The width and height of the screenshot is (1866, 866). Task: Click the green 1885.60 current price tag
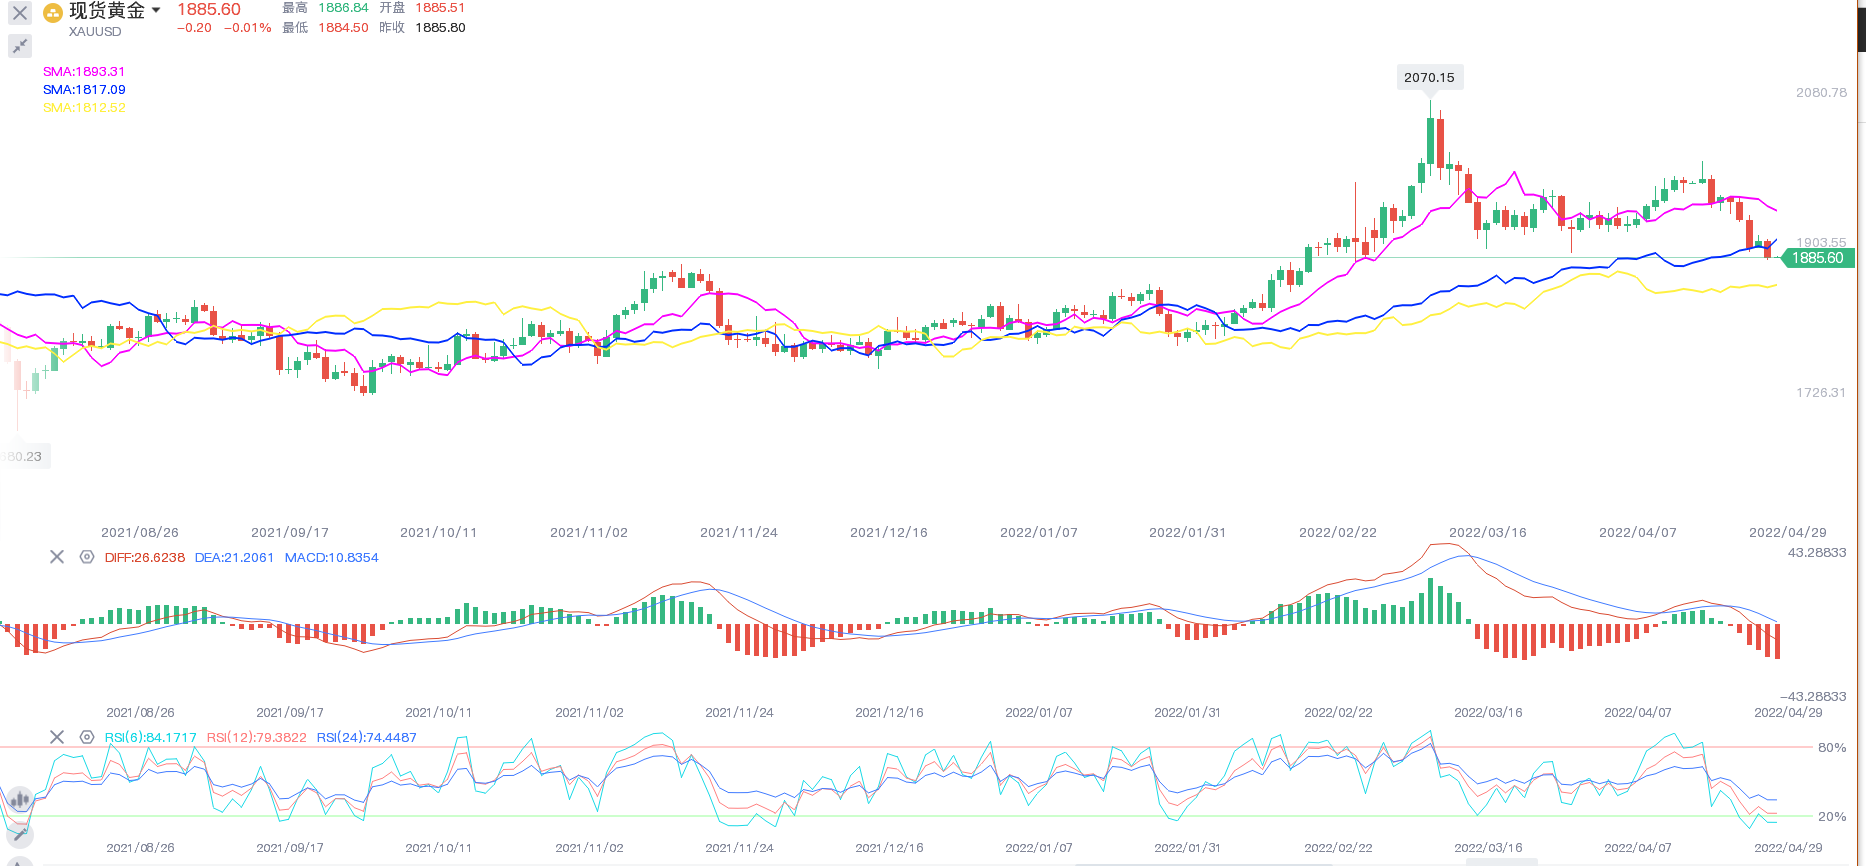coord(1817,258)
